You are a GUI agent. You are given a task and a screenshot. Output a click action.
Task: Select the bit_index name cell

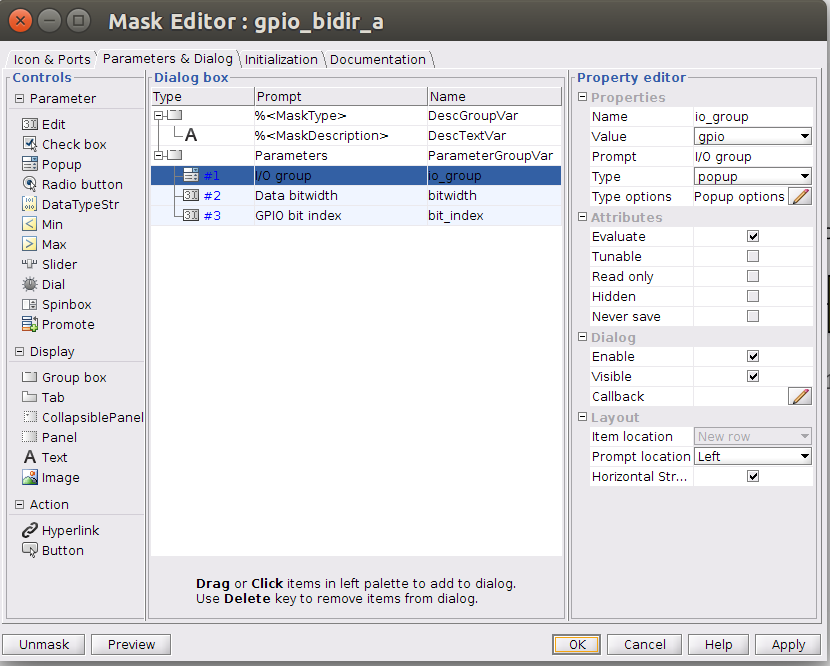494,215
